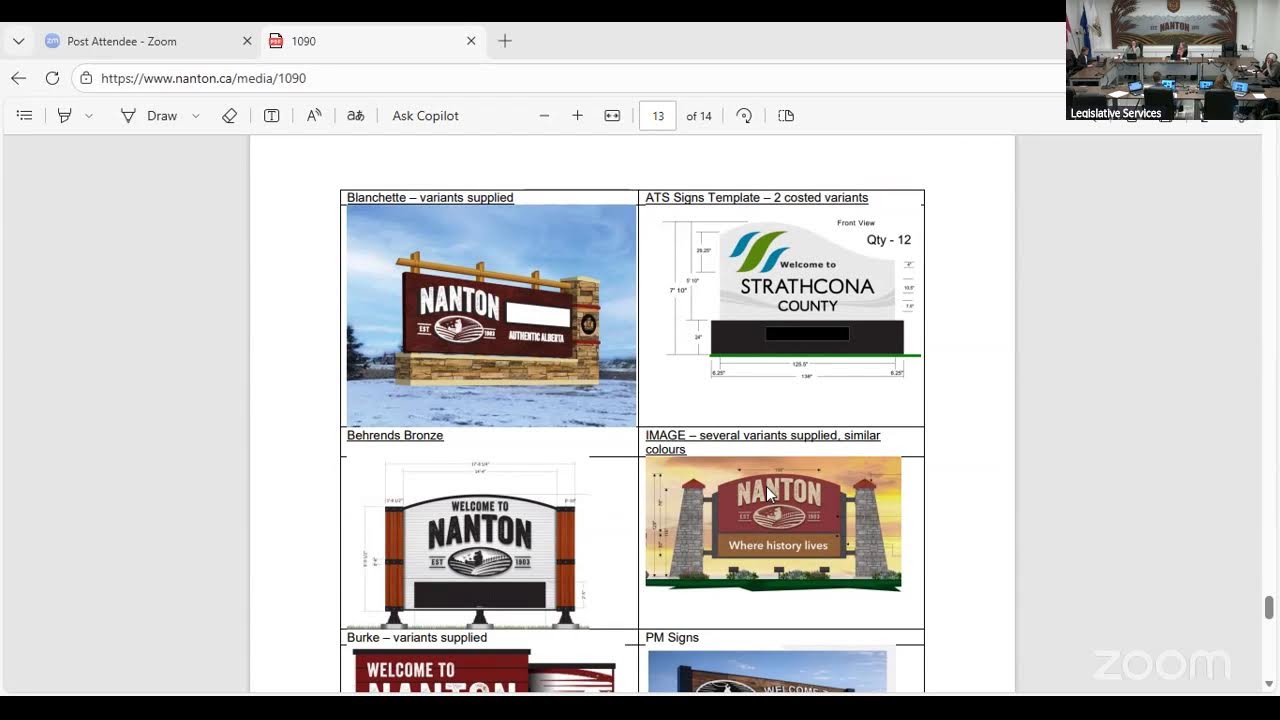This screenshot has width=1280, height=720.
Task: Toggle fit to width view
Action: click(612, 116)
